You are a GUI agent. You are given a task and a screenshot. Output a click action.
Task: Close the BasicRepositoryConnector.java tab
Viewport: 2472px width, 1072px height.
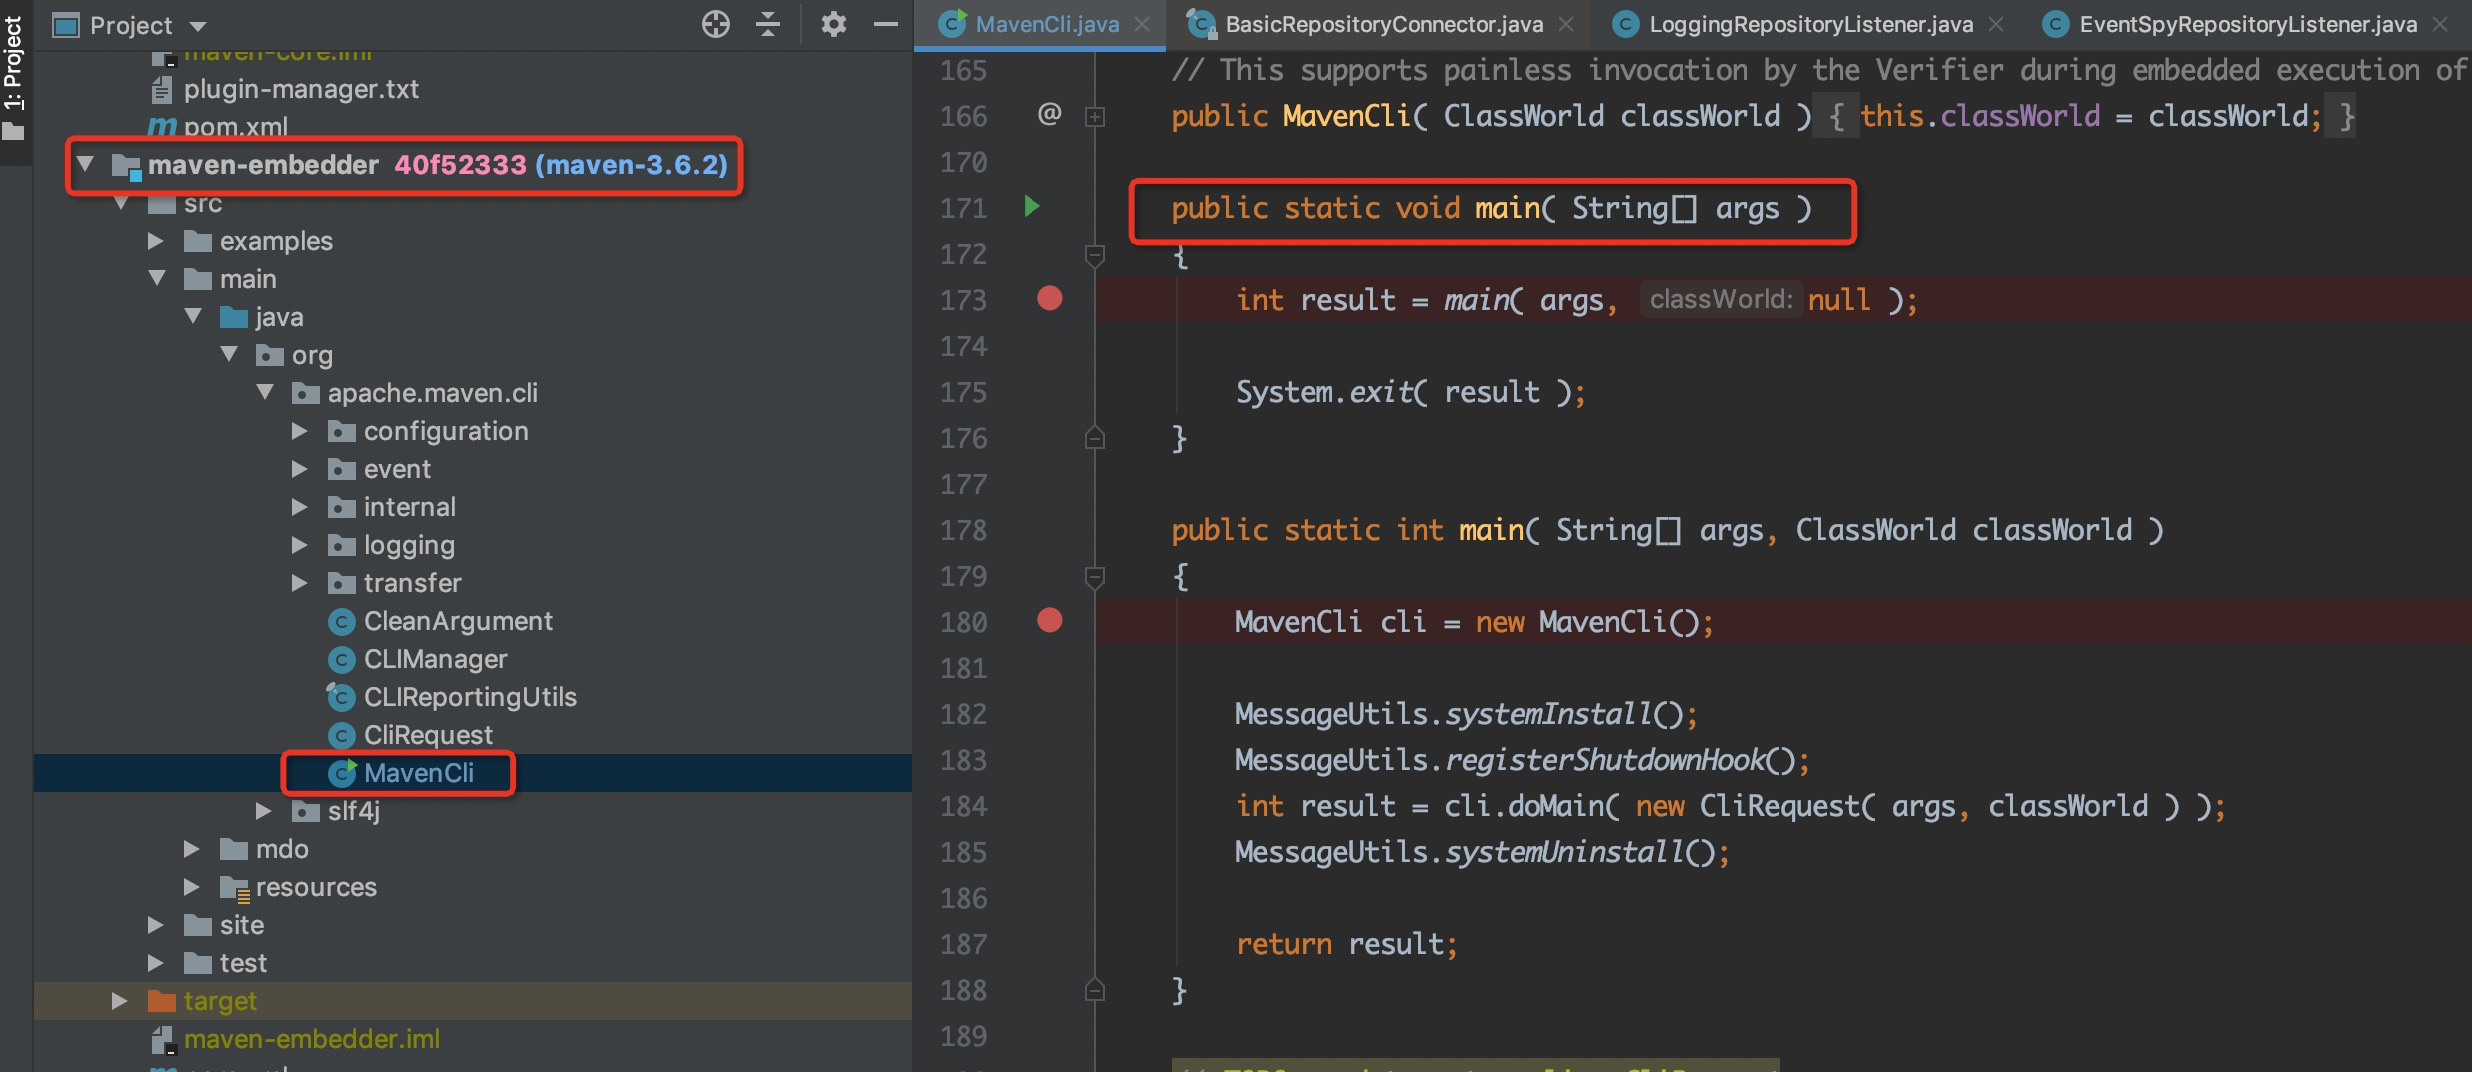click(1566, 24)
